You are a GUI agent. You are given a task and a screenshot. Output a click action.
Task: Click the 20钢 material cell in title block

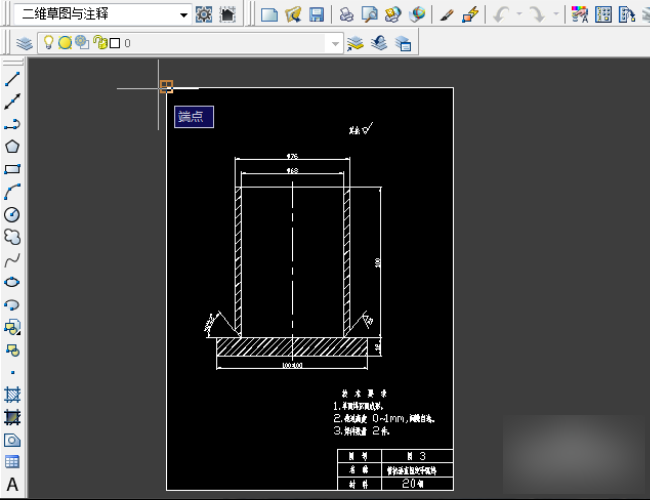click(x=417, y=483)
